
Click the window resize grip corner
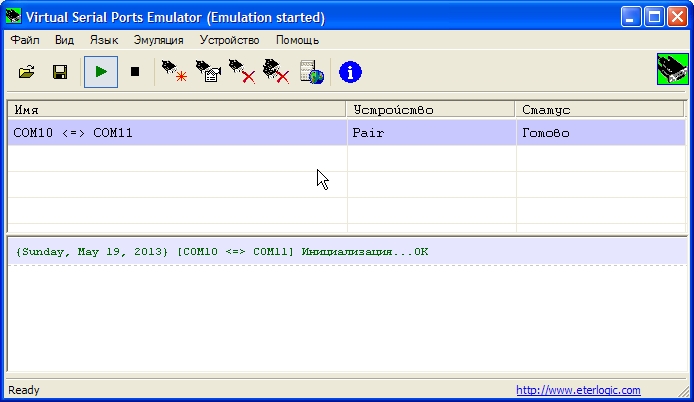683,390
